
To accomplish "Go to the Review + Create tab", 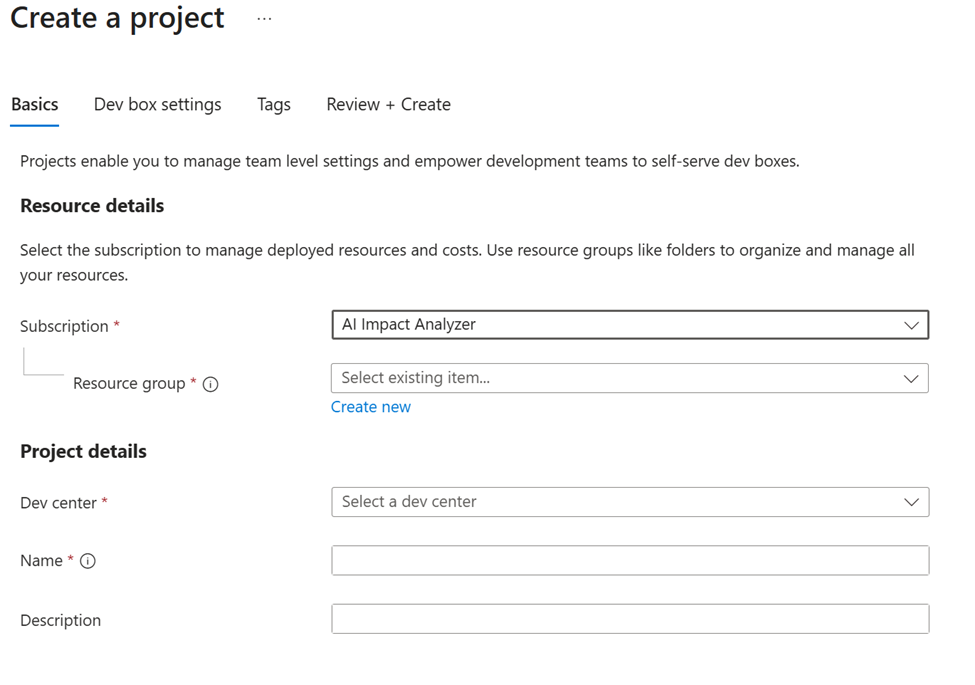I will click(388, 104).
